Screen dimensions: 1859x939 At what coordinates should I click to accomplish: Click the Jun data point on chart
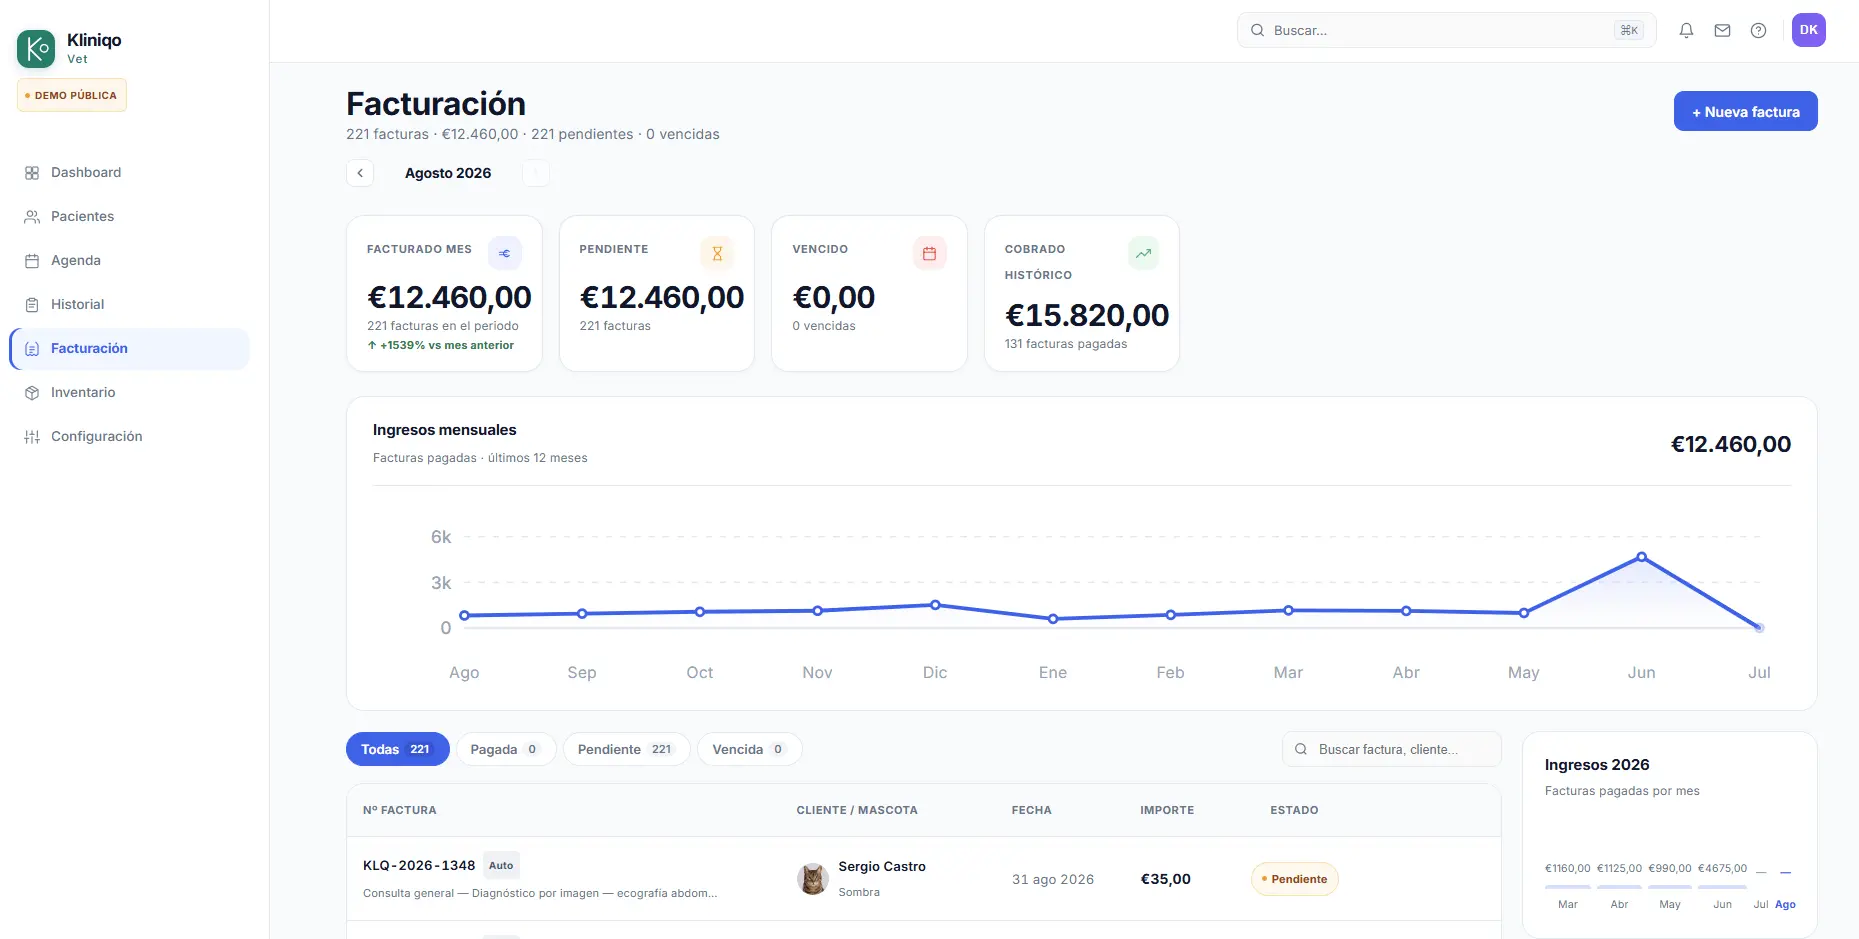[1641, 557]
